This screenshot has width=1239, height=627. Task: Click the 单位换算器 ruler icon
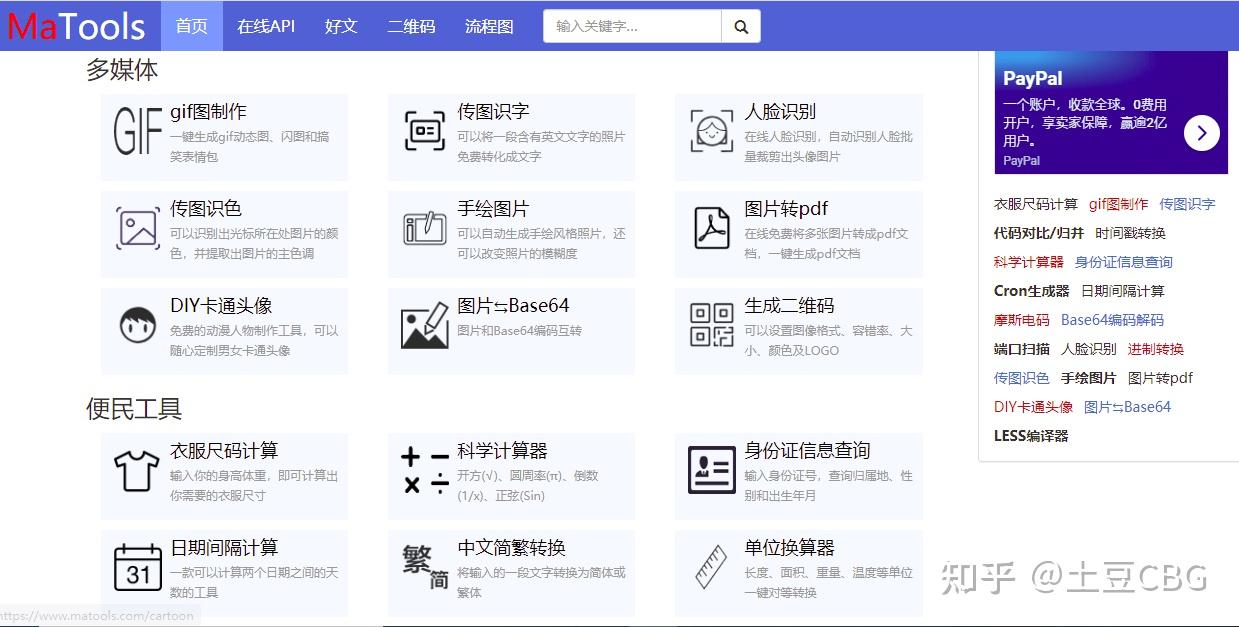[712, 567]
